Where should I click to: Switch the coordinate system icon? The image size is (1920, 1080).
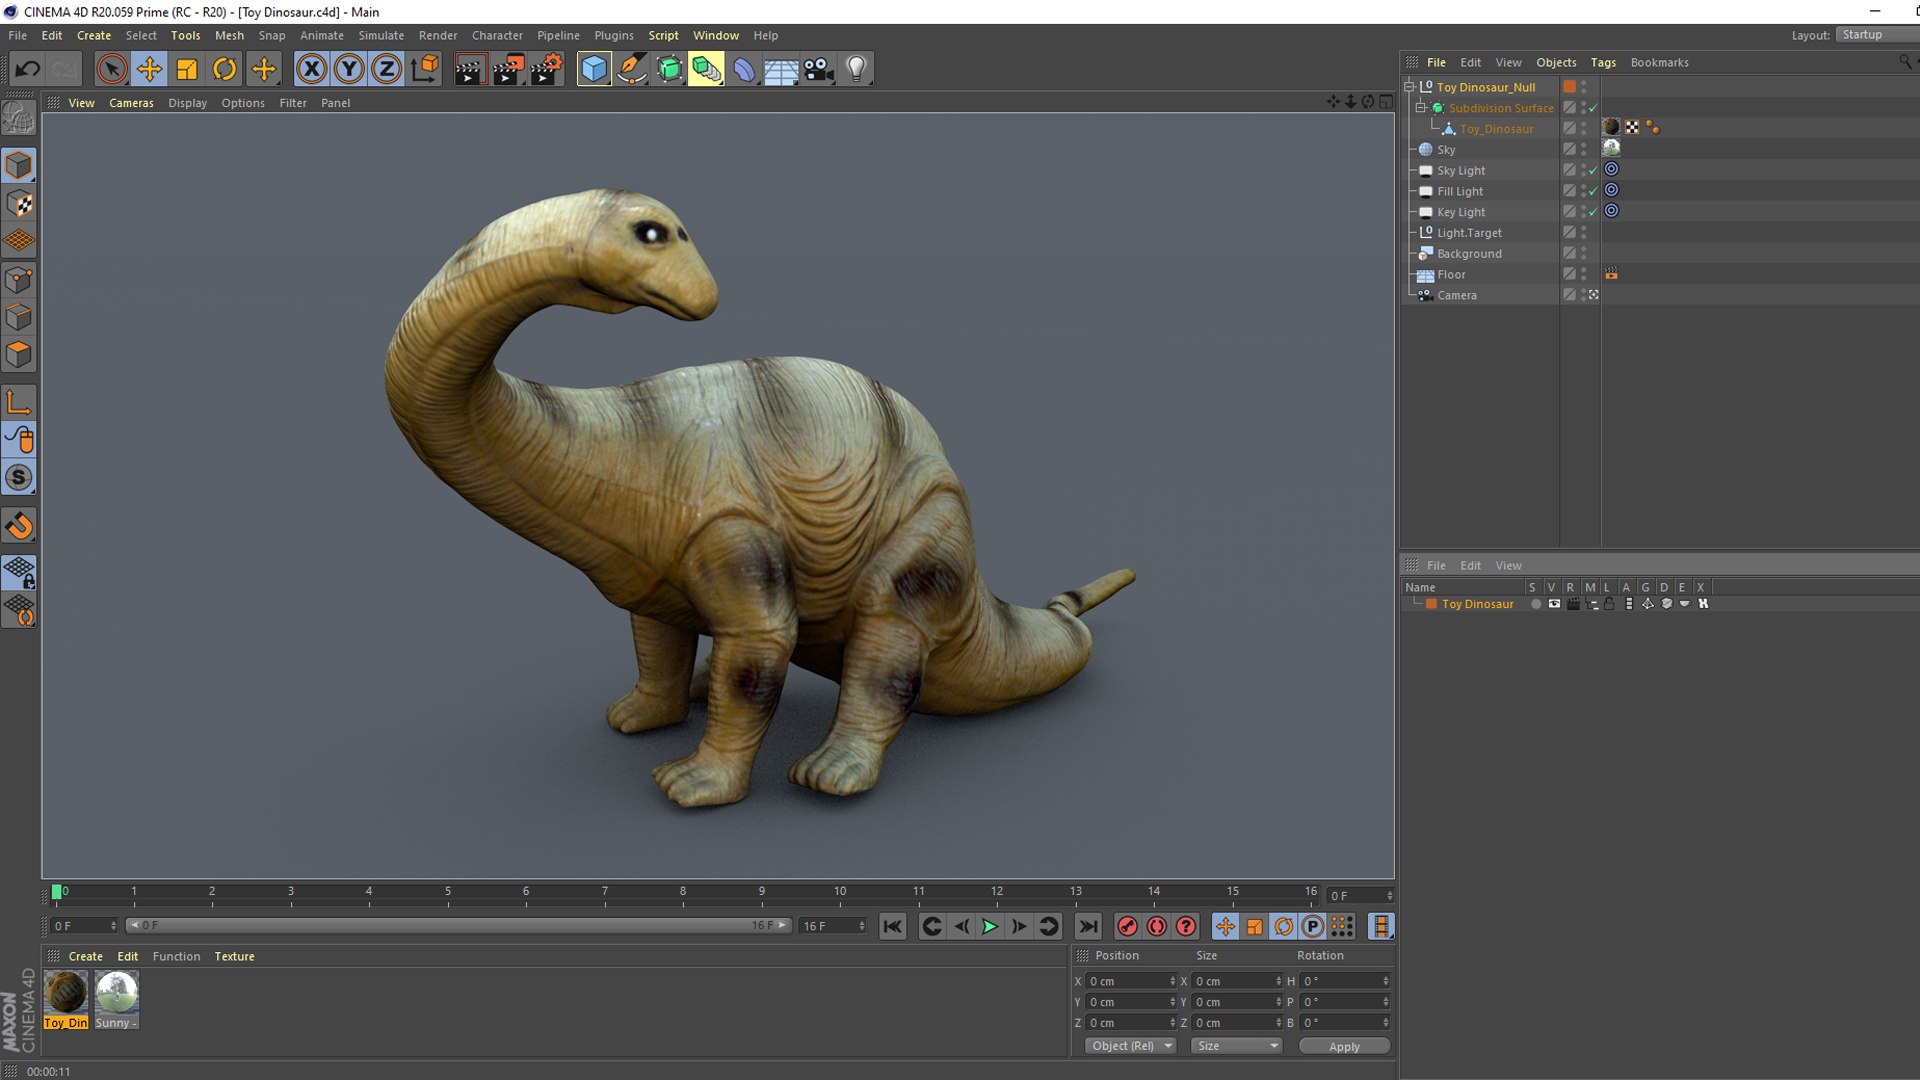(424, 69)
